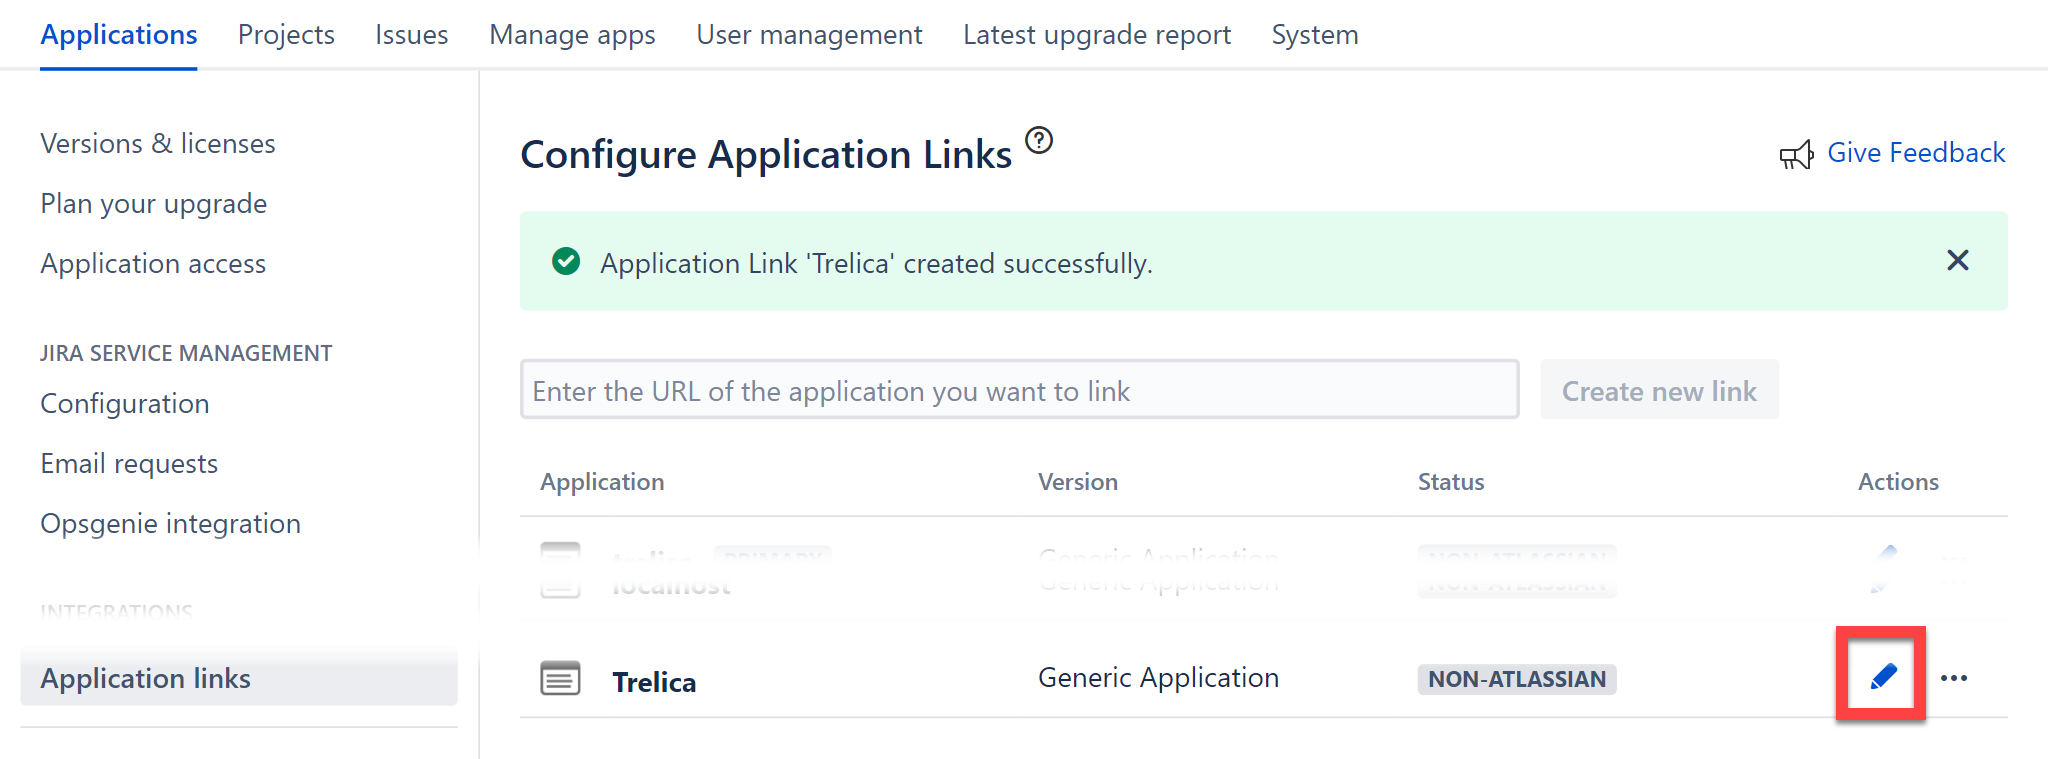
Task: Click the green success checkmark icon
Action: coord(566,262)
